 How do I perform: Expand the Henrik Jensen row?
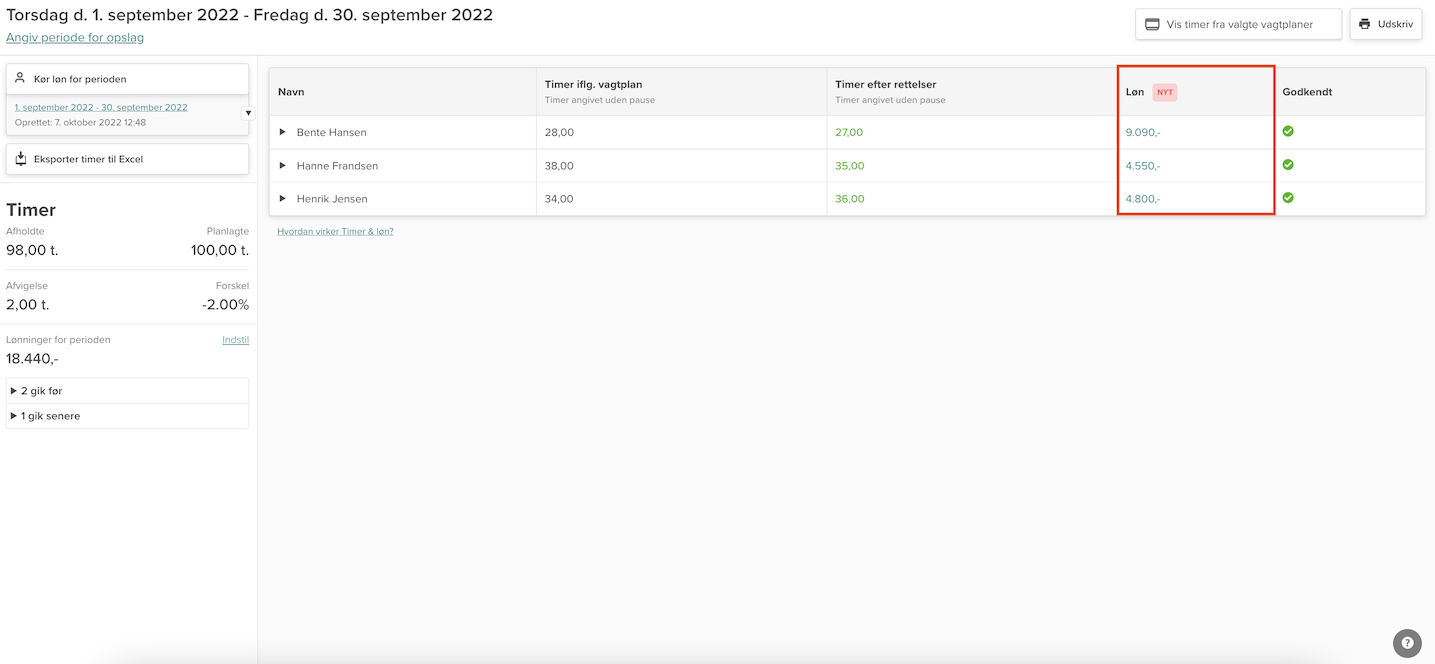coord(283,199)
